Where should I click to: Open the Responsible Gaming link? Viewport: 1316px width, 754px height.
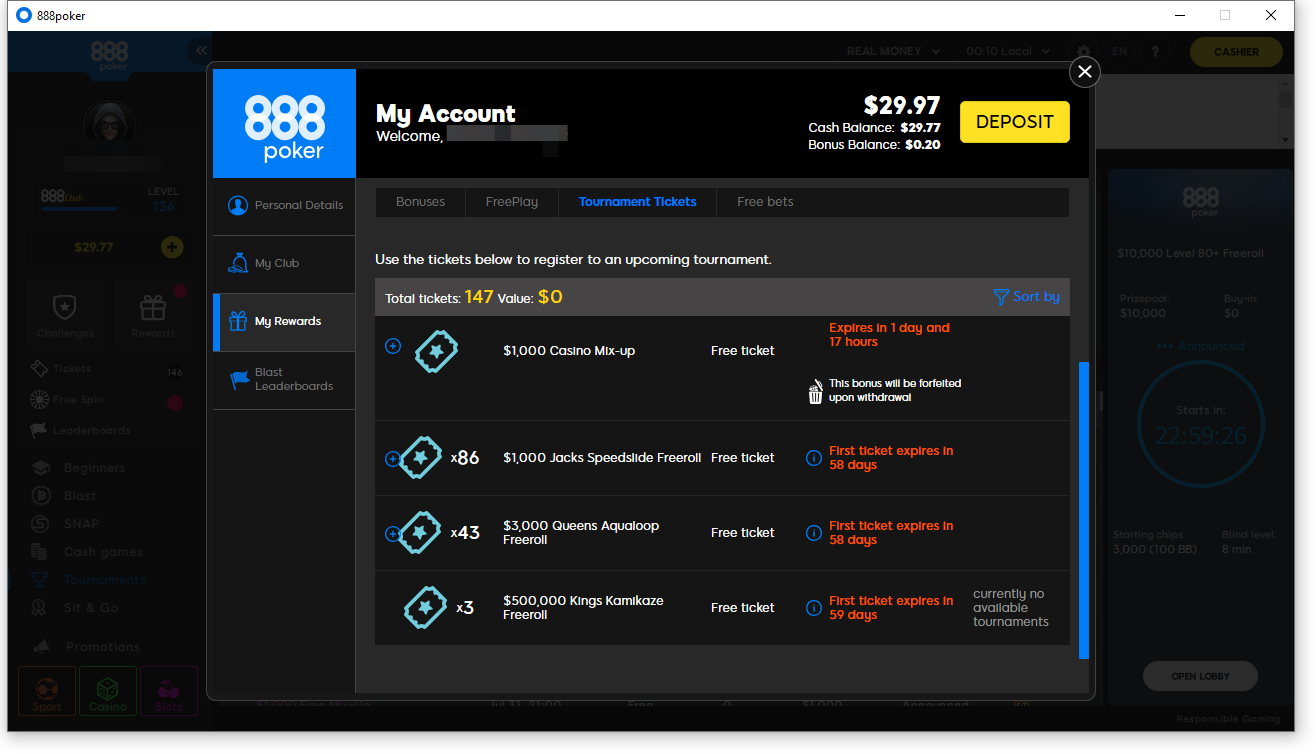click(x=1228, y=719)
